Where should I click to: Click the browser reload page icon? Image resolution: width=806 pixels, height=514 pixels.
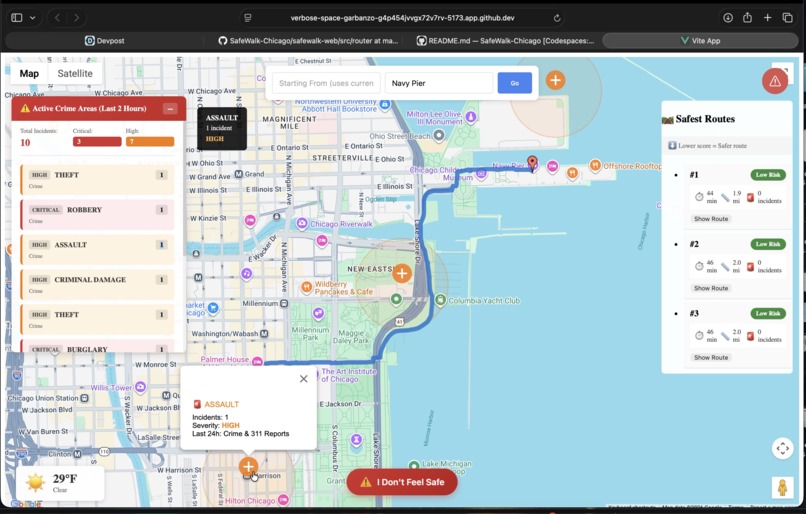click(557, 18)
